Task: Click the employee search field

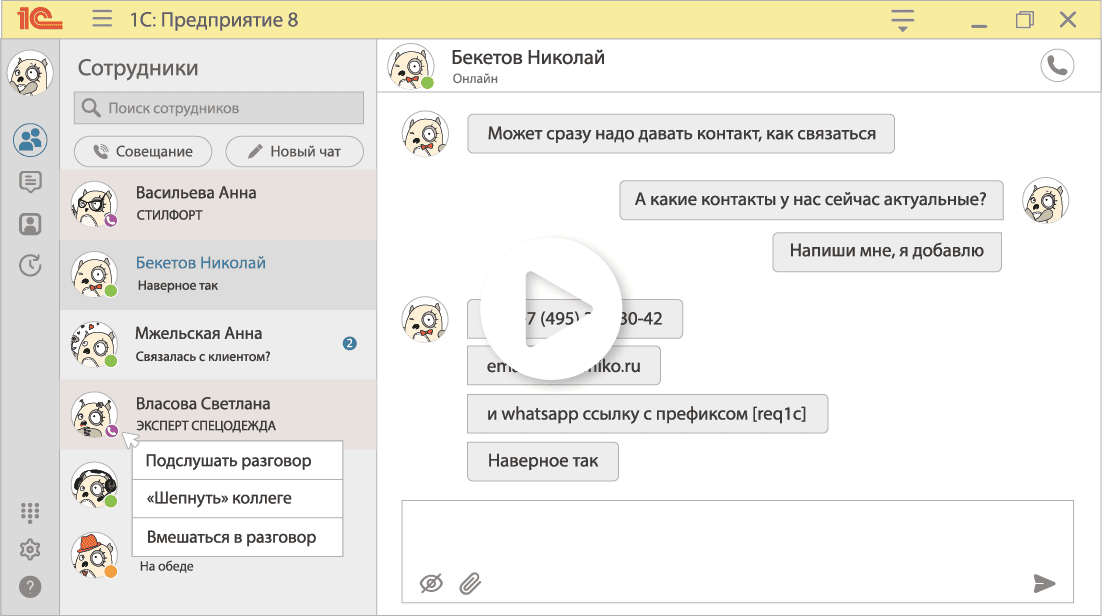Action: 218,107
